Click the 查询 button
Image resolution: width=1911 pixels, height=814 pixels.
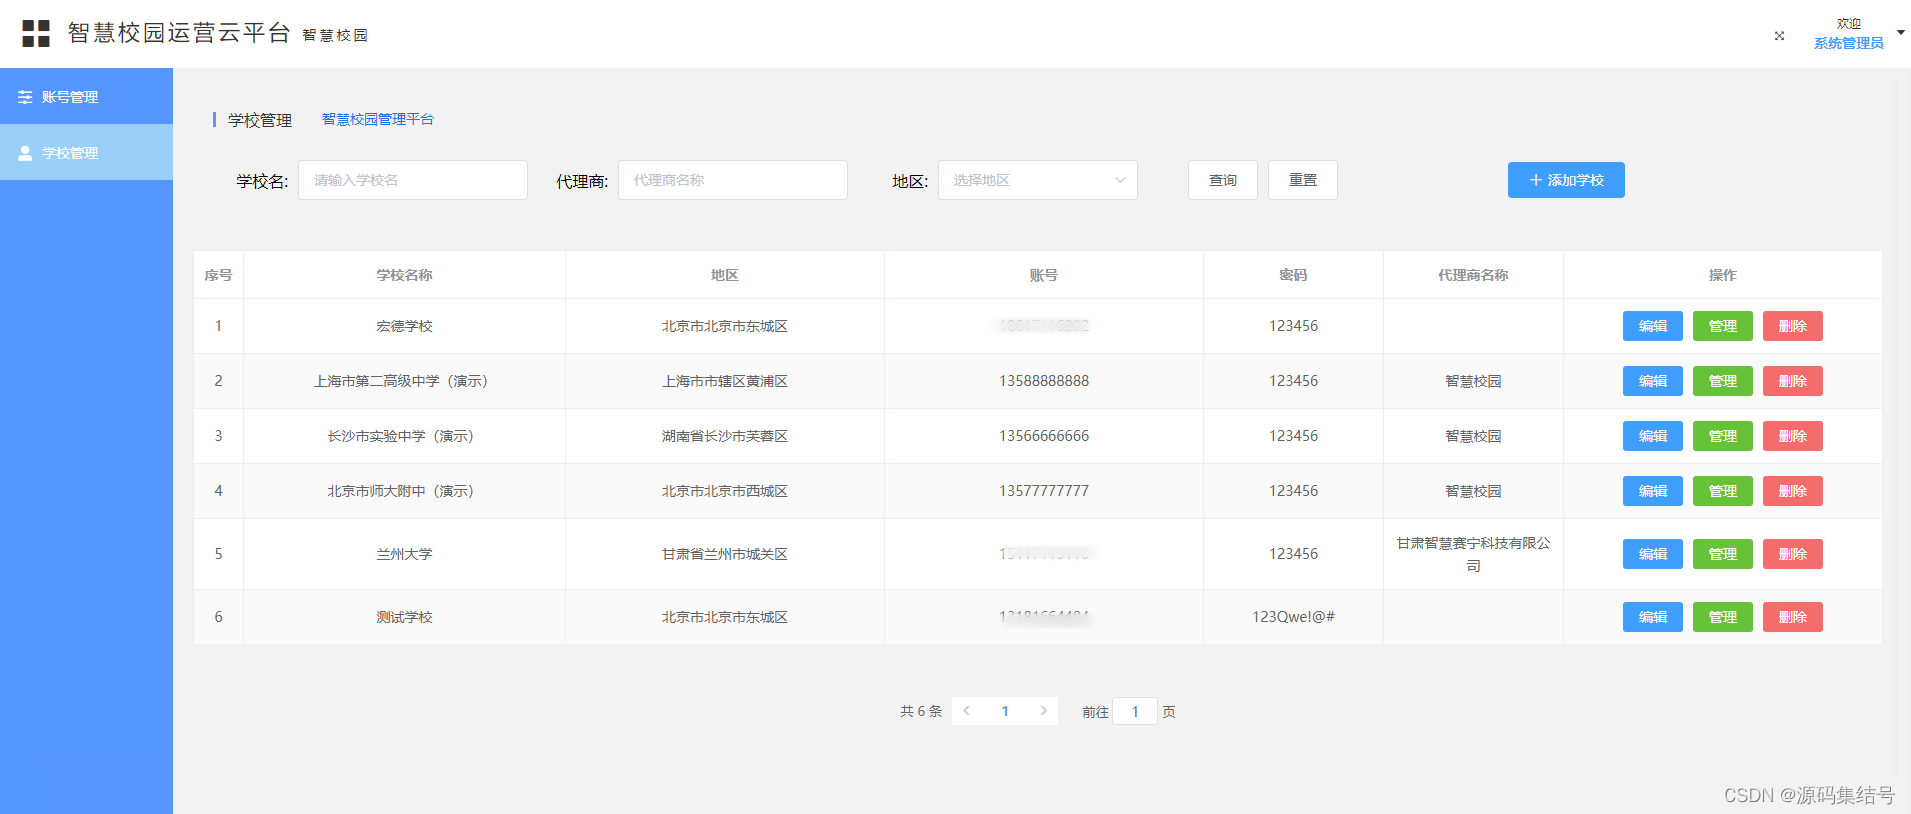[1223, 180]
